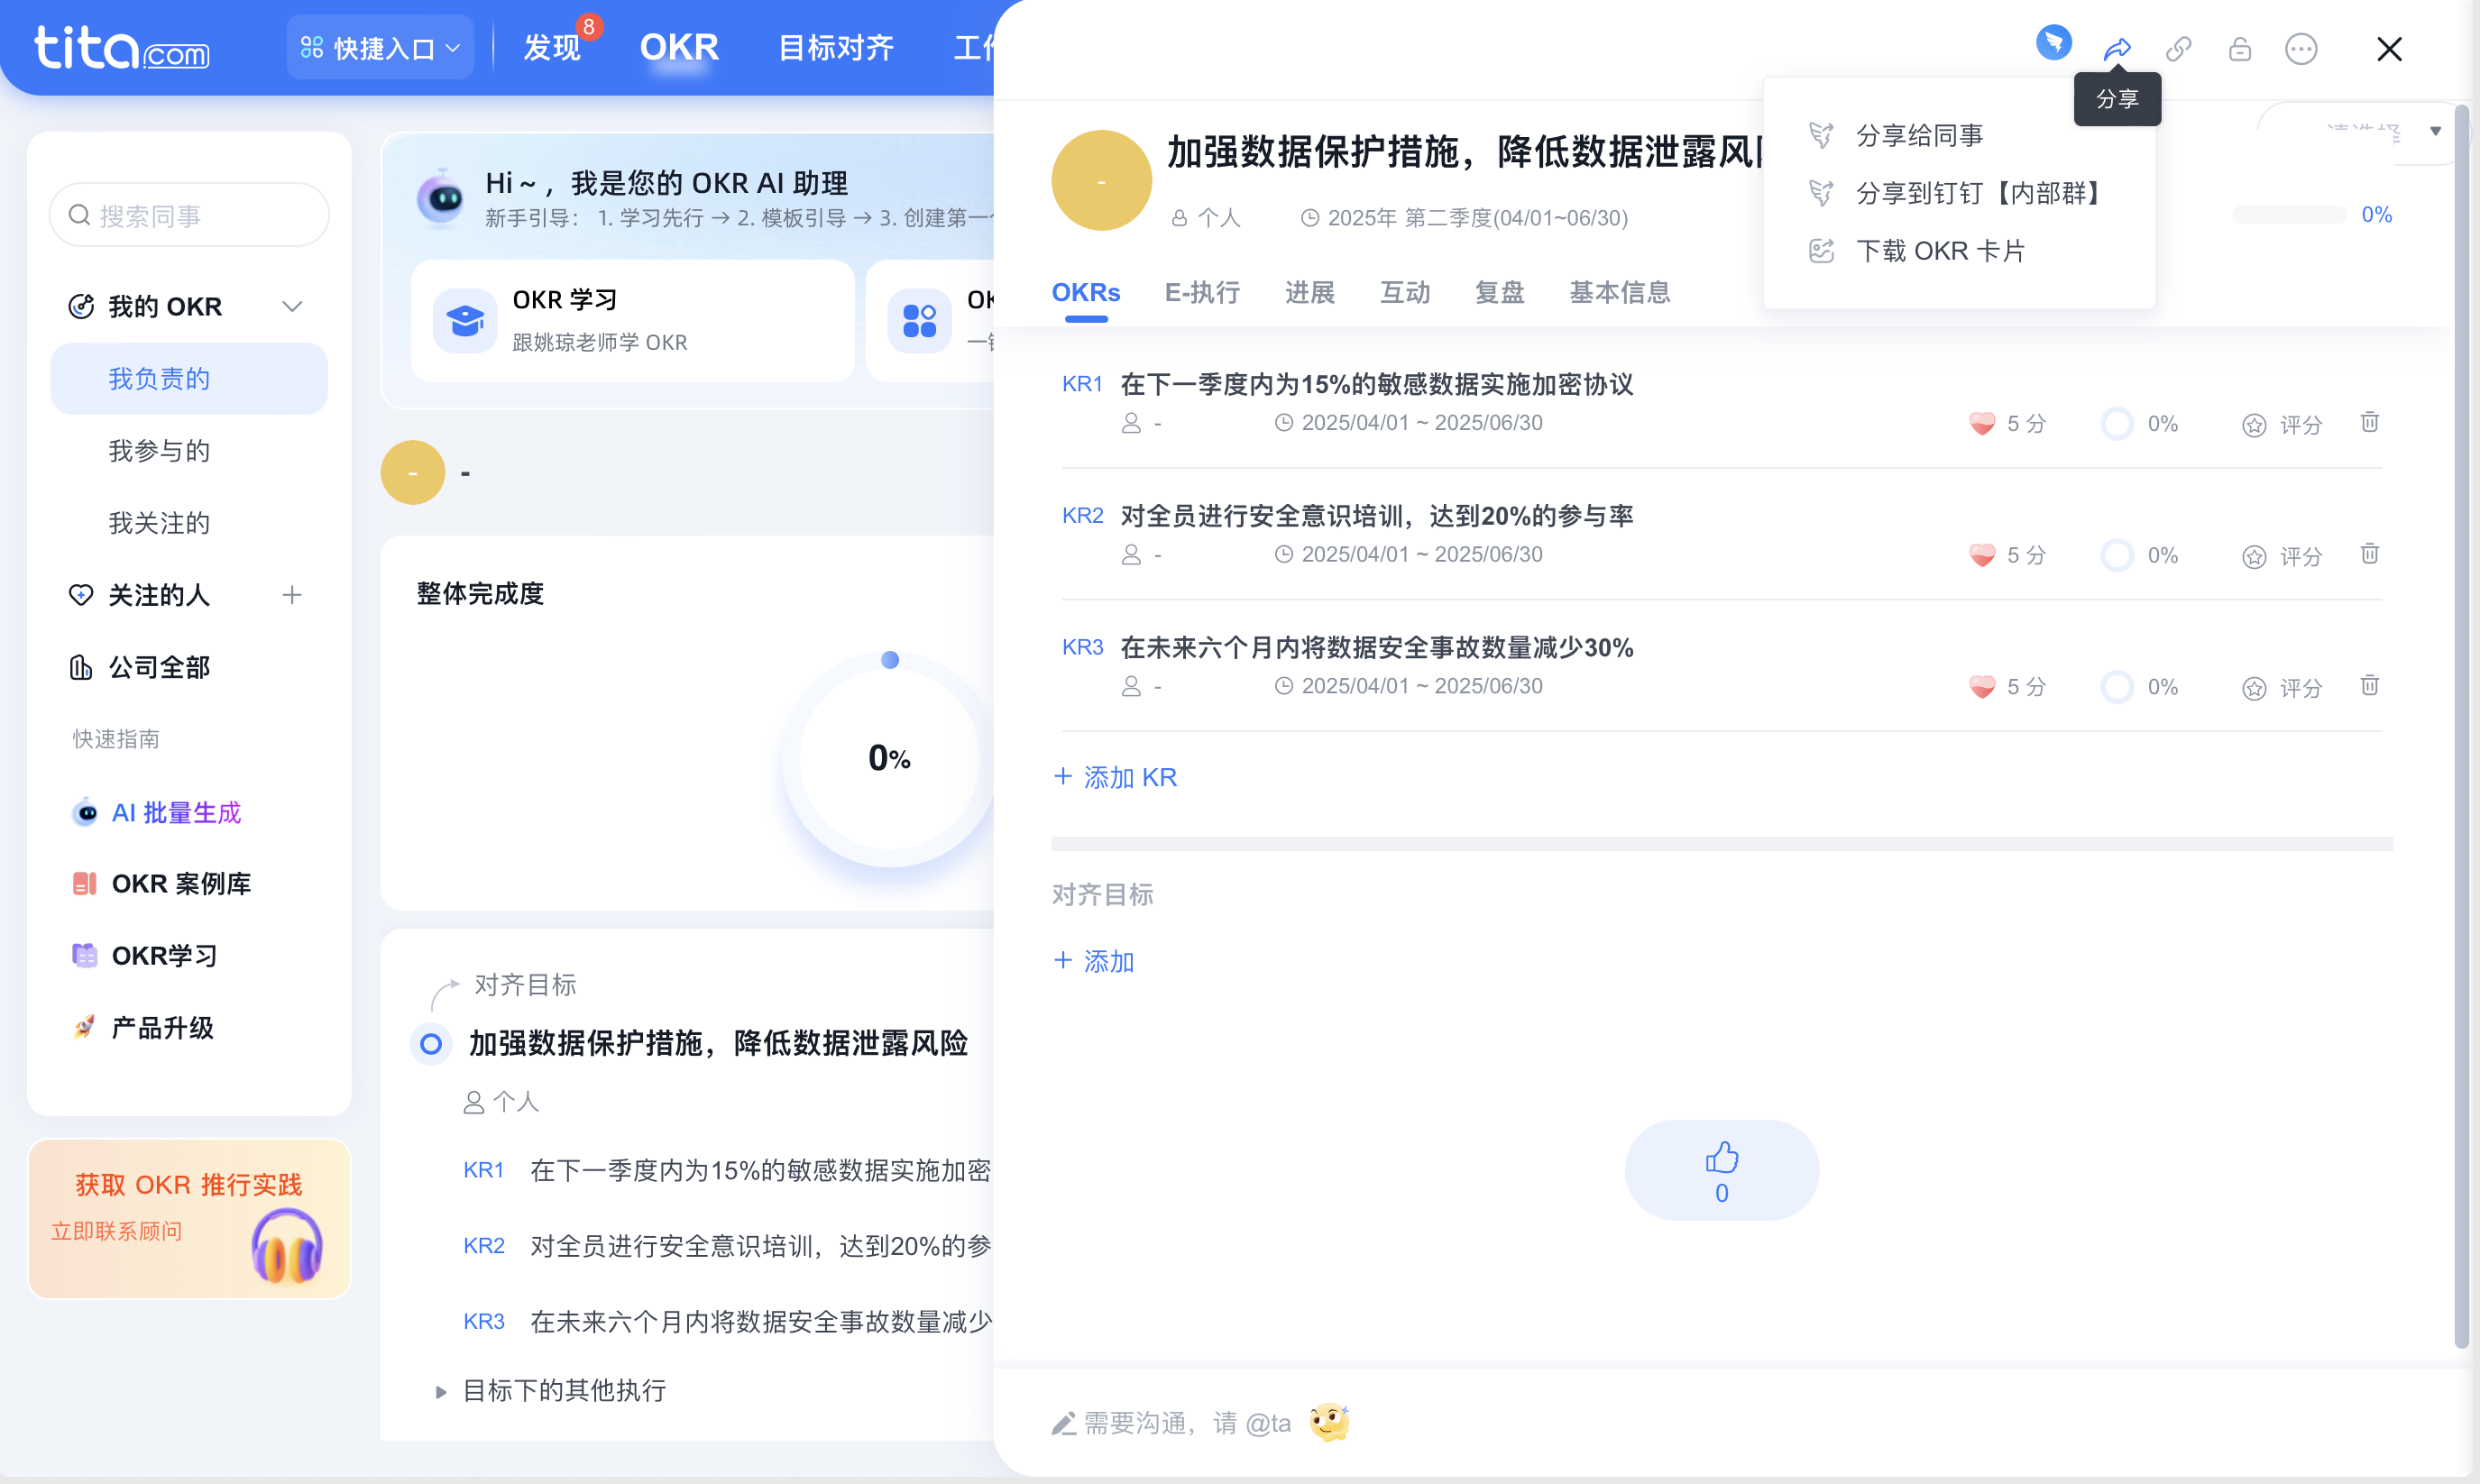Click the emoji icon in the comment bar
2480x1484 pixels.
click(x=1330, y=1421)
